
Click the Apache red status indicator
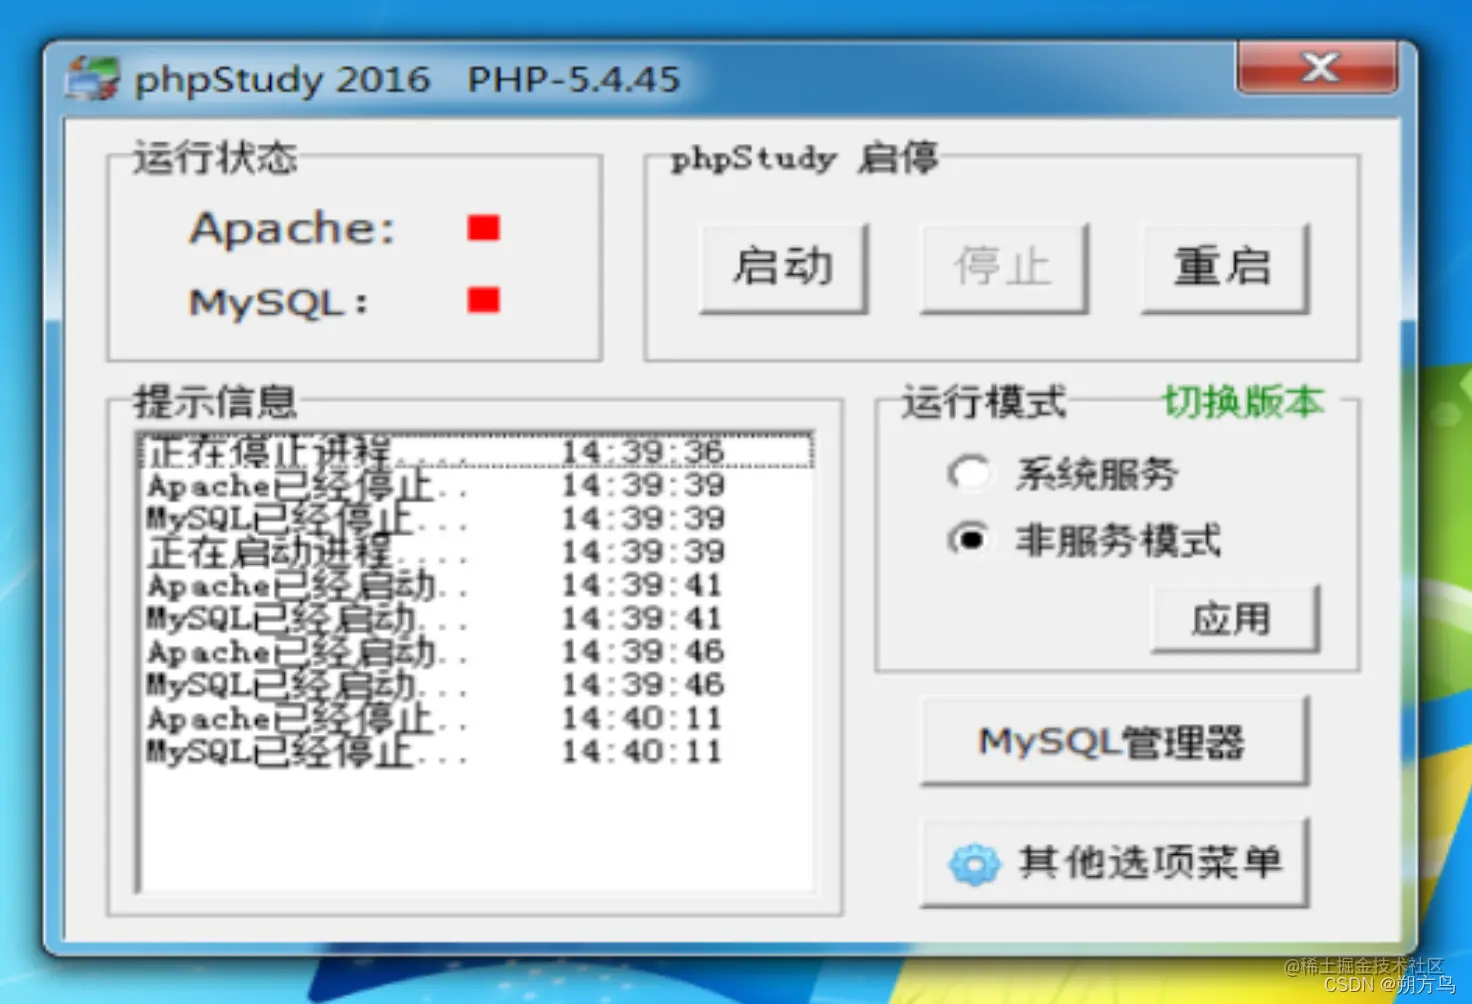click(x=484, y=228)
